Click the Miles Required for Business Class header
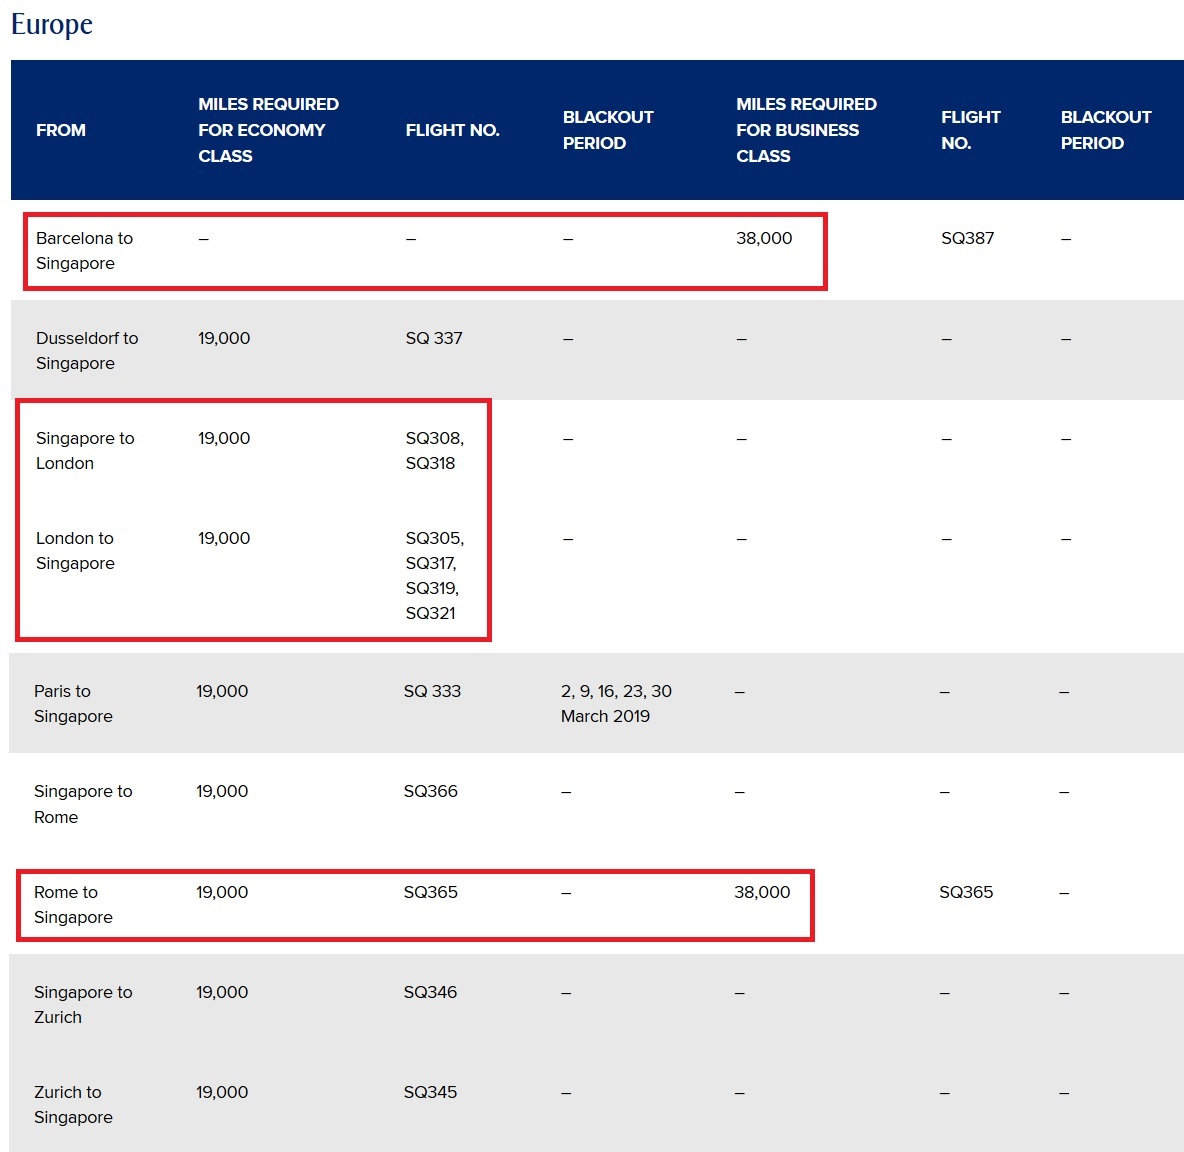The width and height of the screenshot is (1184, 1152). (x=806, y=130)
